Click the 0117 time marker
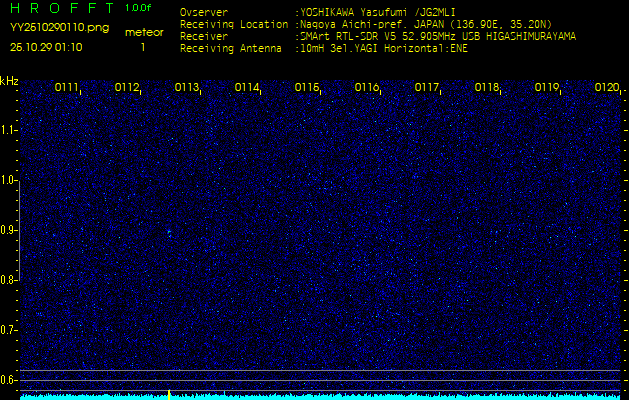 pos(426,87)
